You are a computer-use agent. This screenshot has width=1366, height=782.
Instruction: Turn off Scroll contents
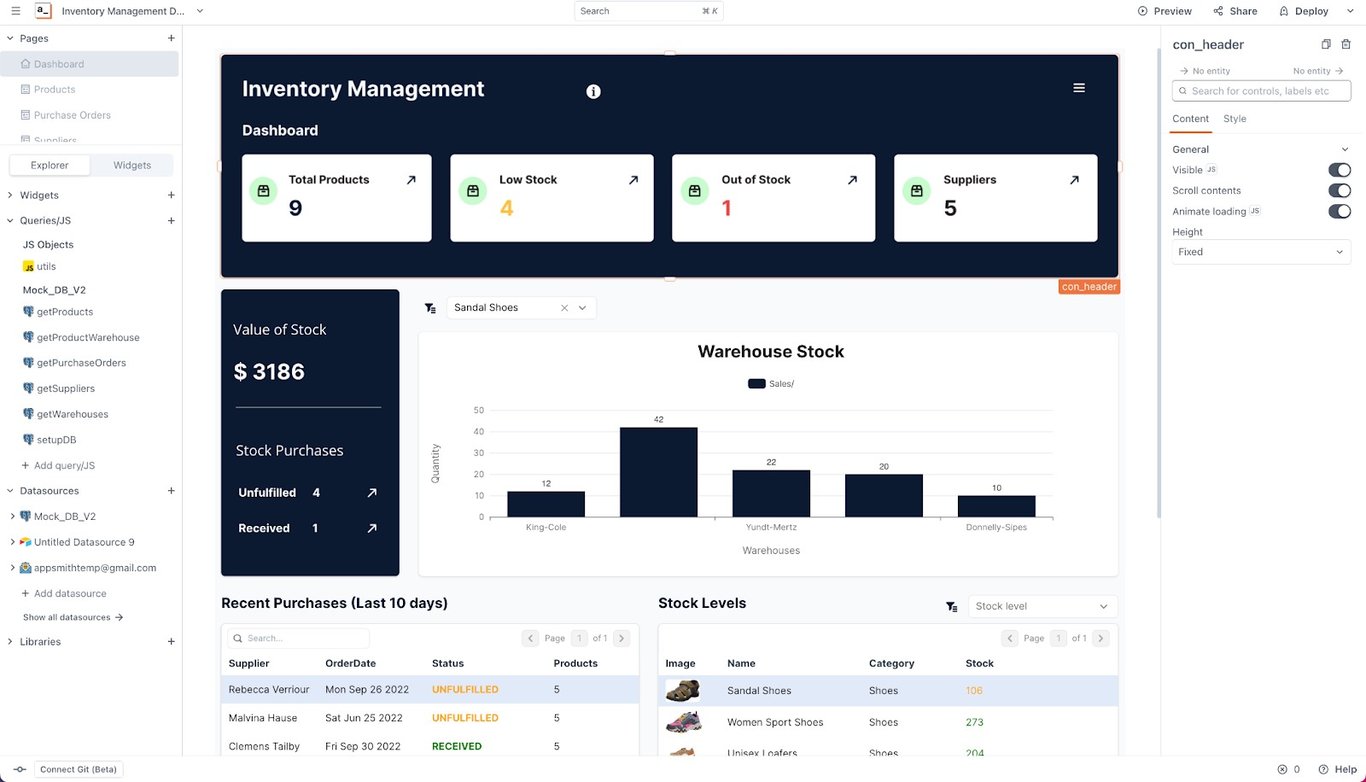(x=1339, y=190)
